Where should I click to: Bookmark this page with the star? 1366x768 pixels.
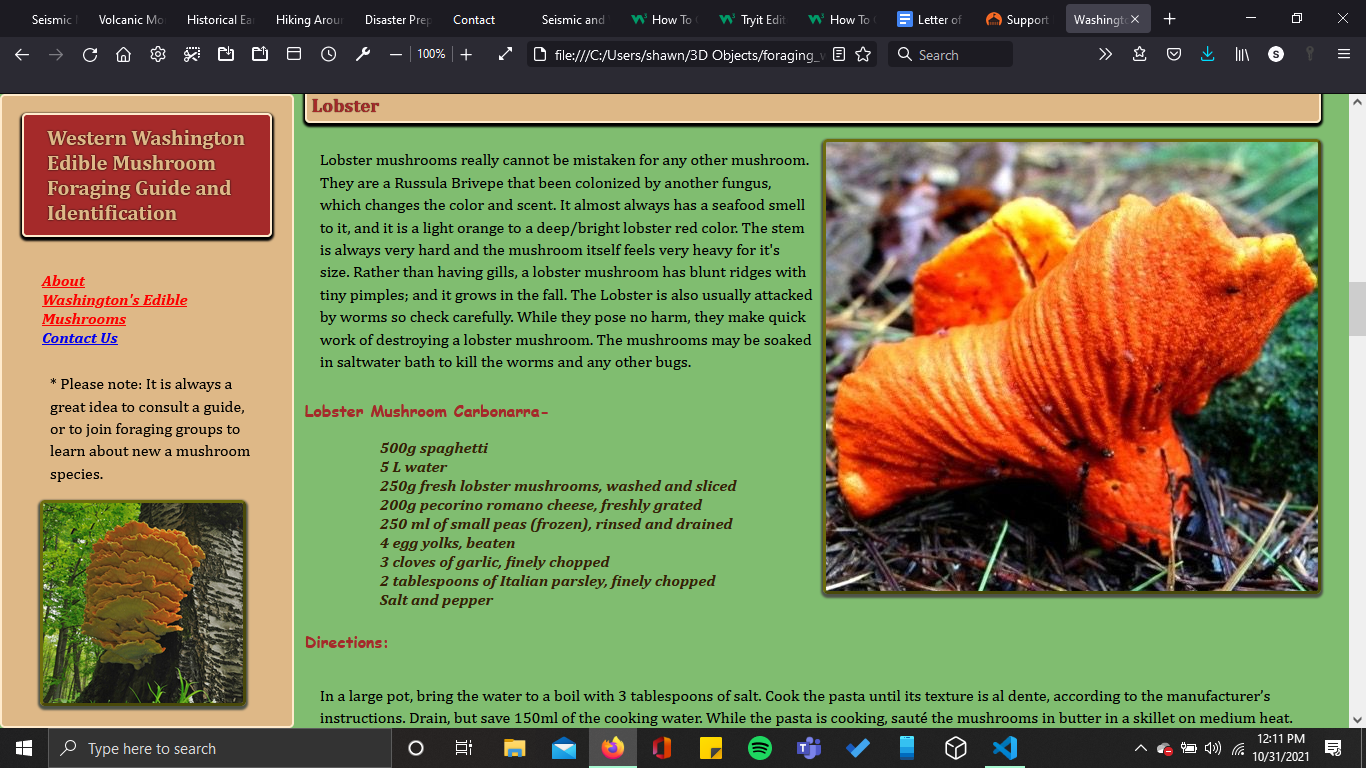click(x=863, y=55)
